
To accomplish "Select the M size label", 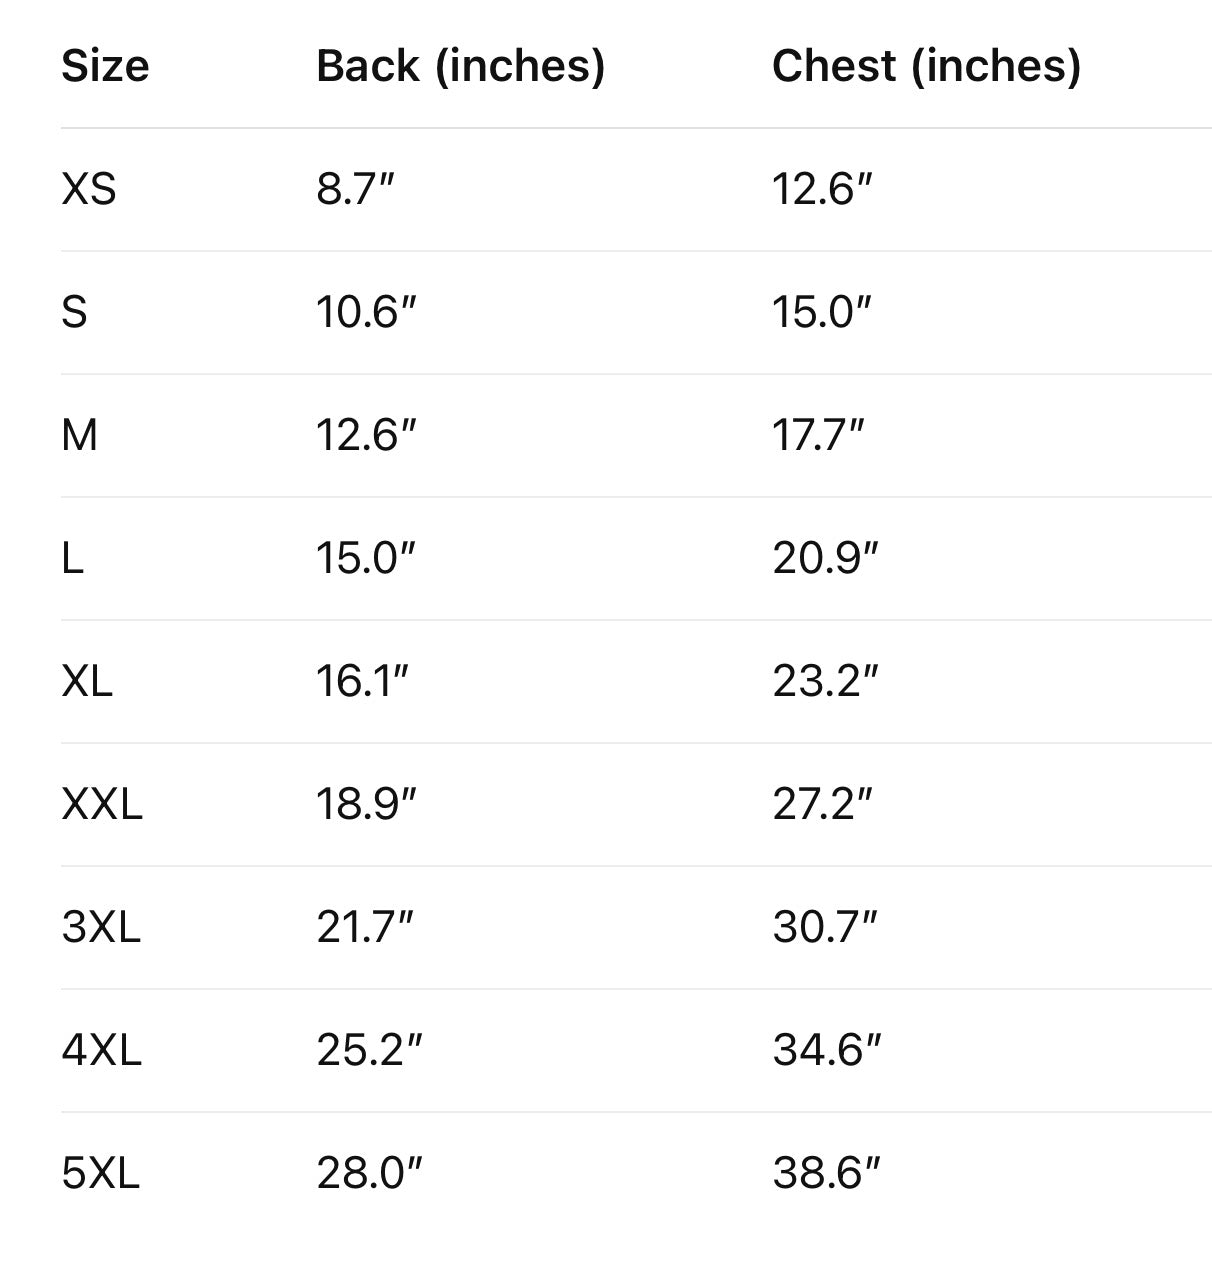I will (80, 435).
